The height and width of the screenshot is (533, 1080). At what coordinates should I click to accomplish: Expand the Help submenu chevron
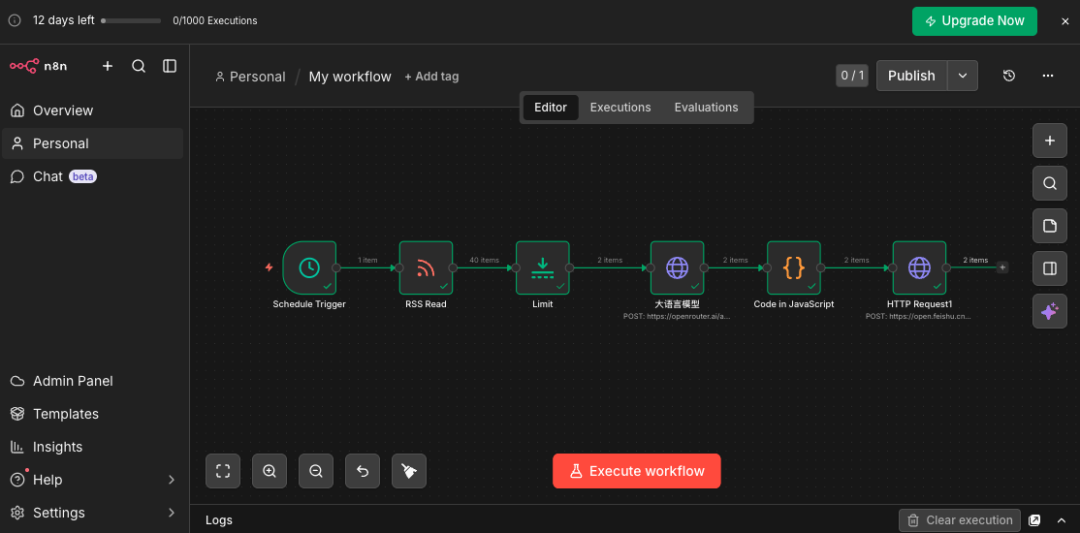[x=172, y=480]
